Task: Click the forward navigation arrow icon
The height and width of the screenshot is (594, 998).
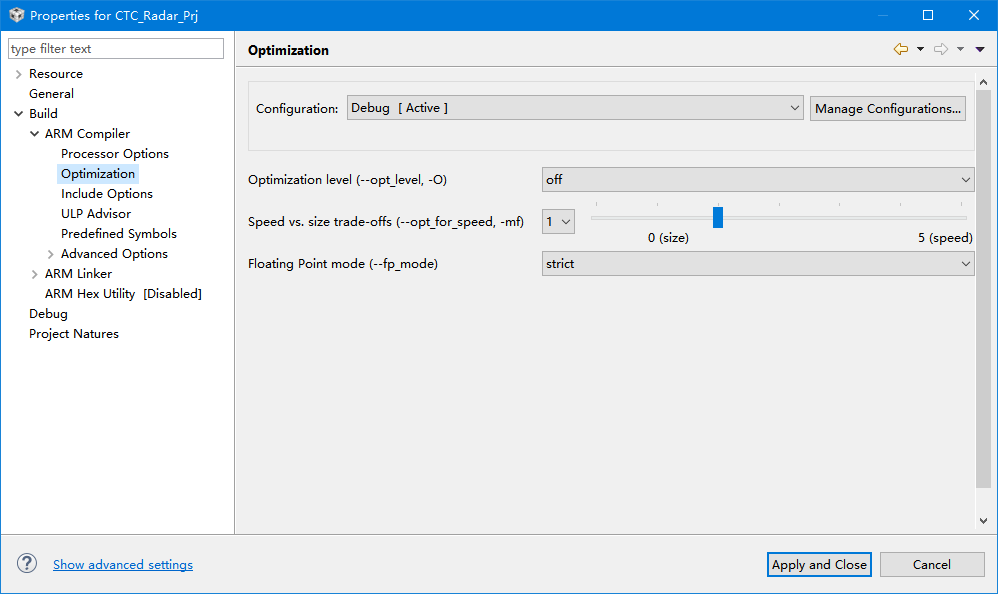Action: coord(940,49)
